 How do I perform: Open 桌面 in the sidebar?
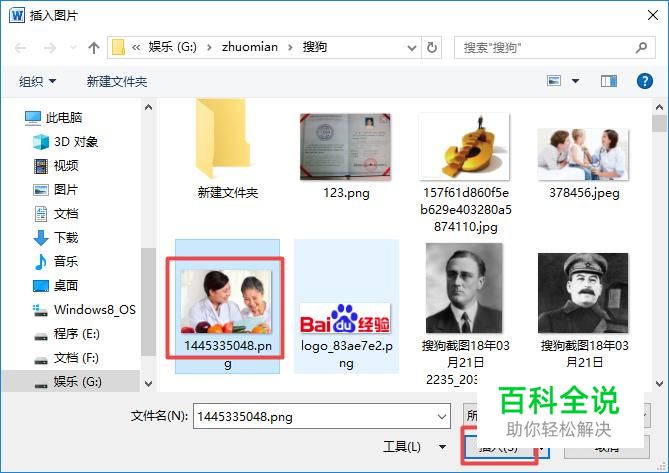click(55, 285)
